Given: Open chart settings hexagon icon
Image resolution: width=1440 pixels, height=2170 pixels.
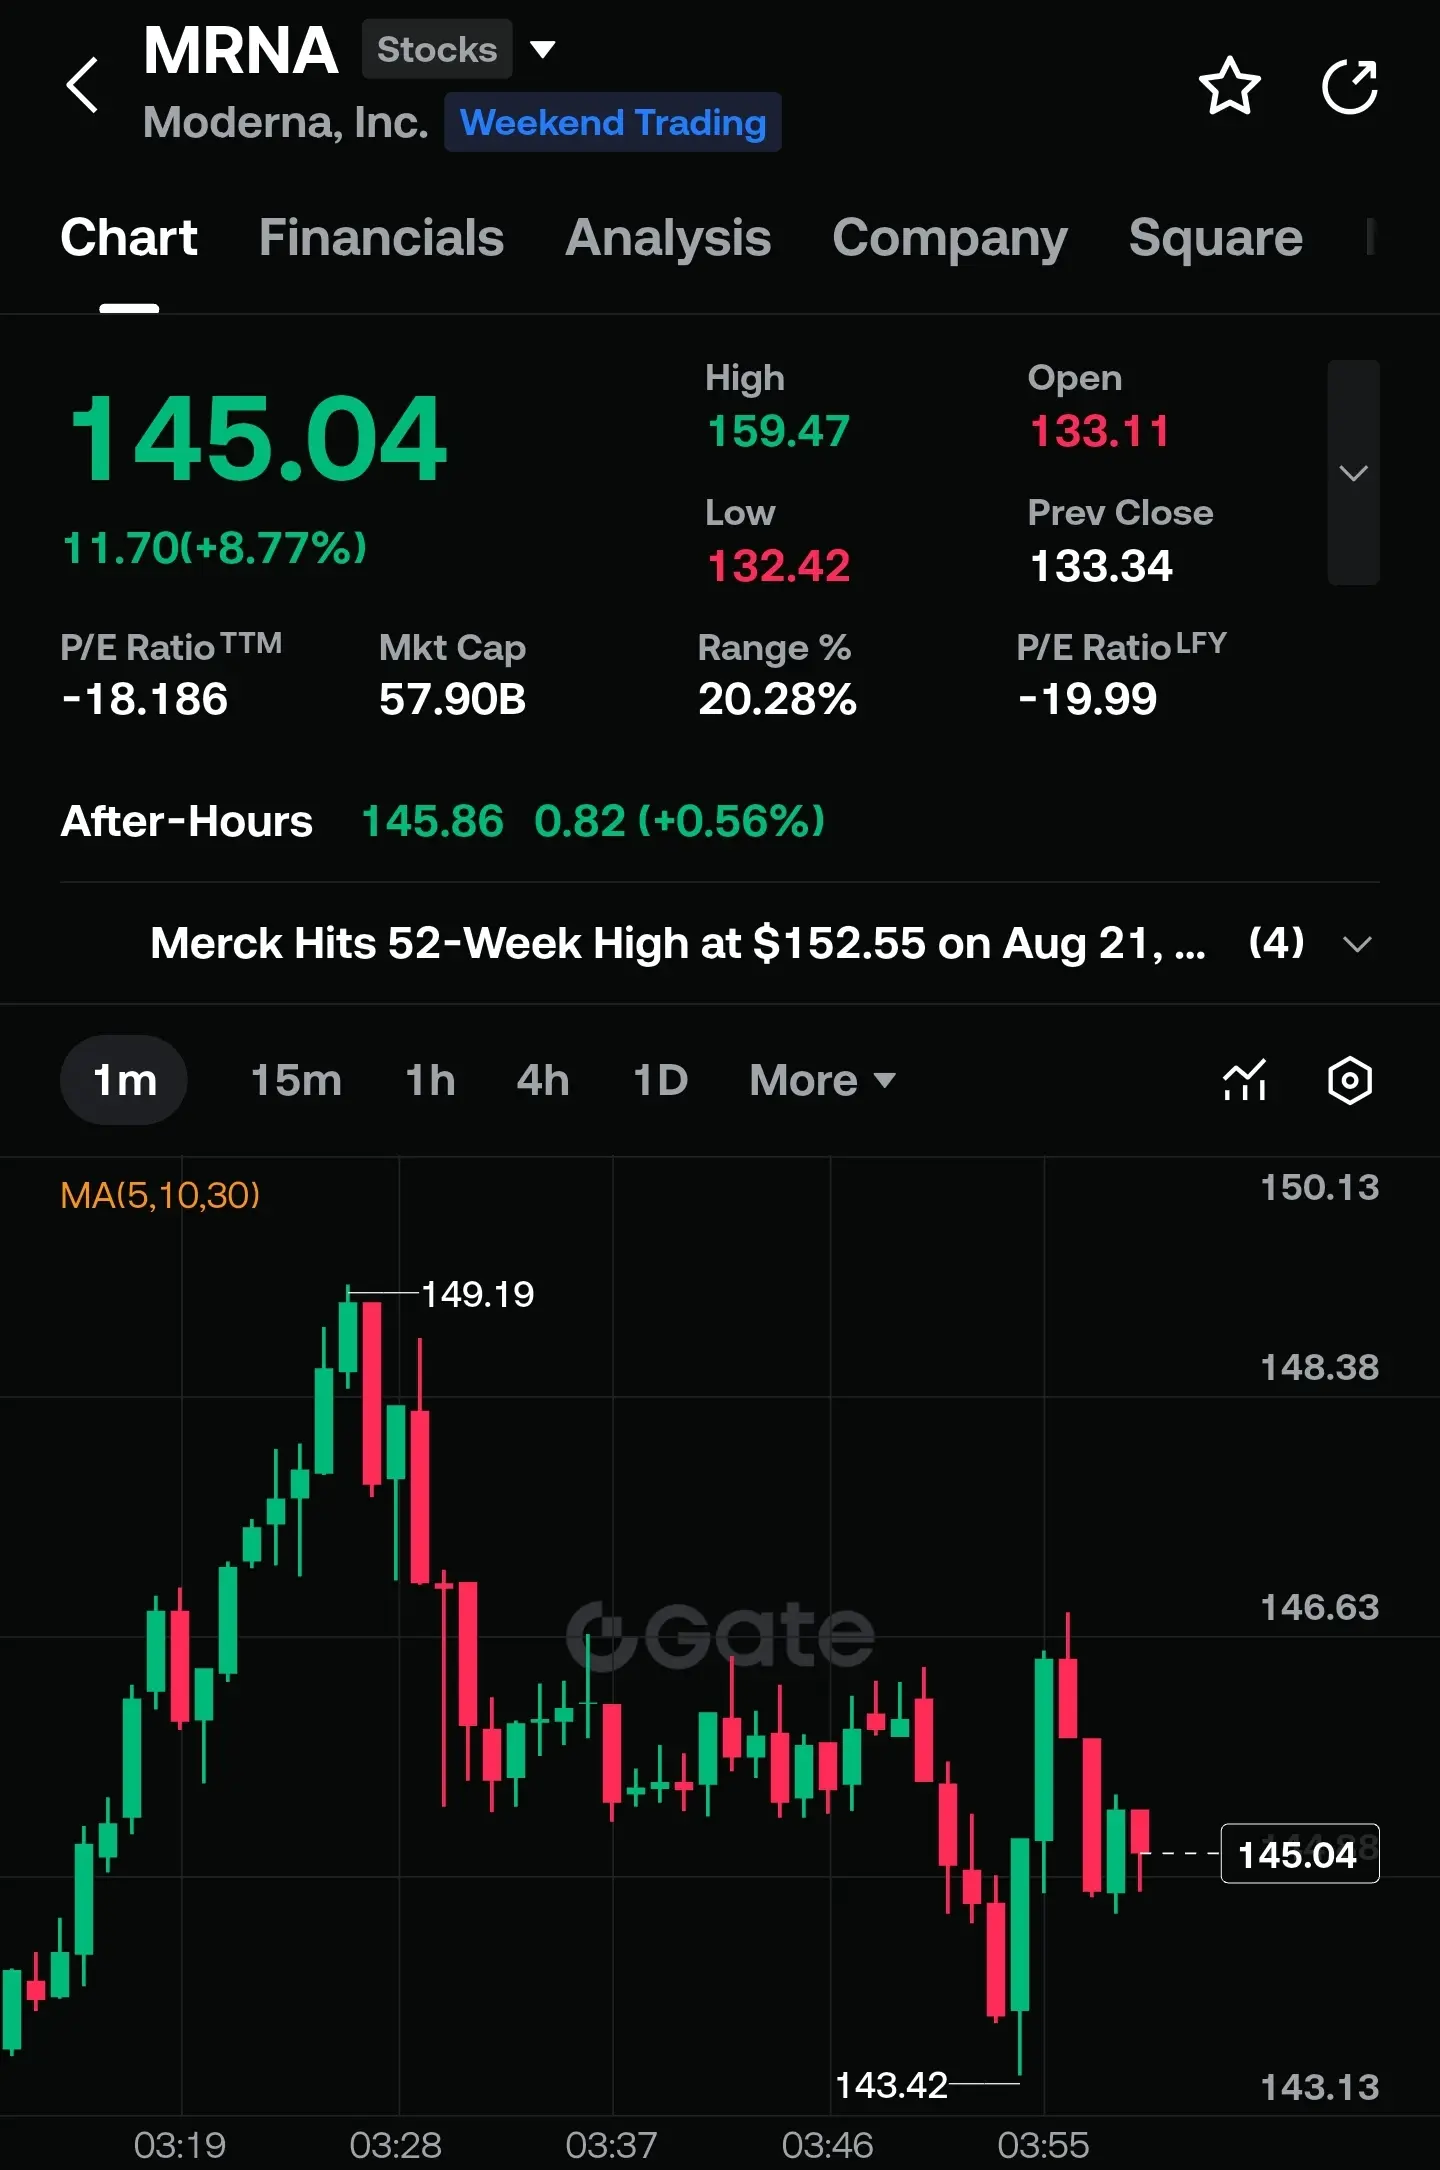Looking at the screenshot, I should [1350, 1080].
